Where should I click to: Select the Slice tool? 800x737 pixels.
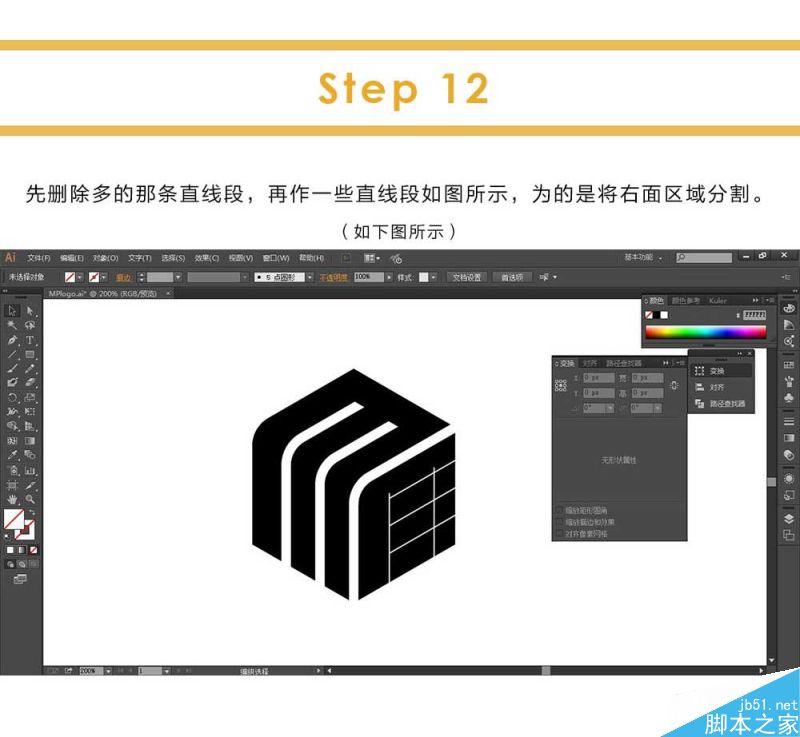click(30, 485)
